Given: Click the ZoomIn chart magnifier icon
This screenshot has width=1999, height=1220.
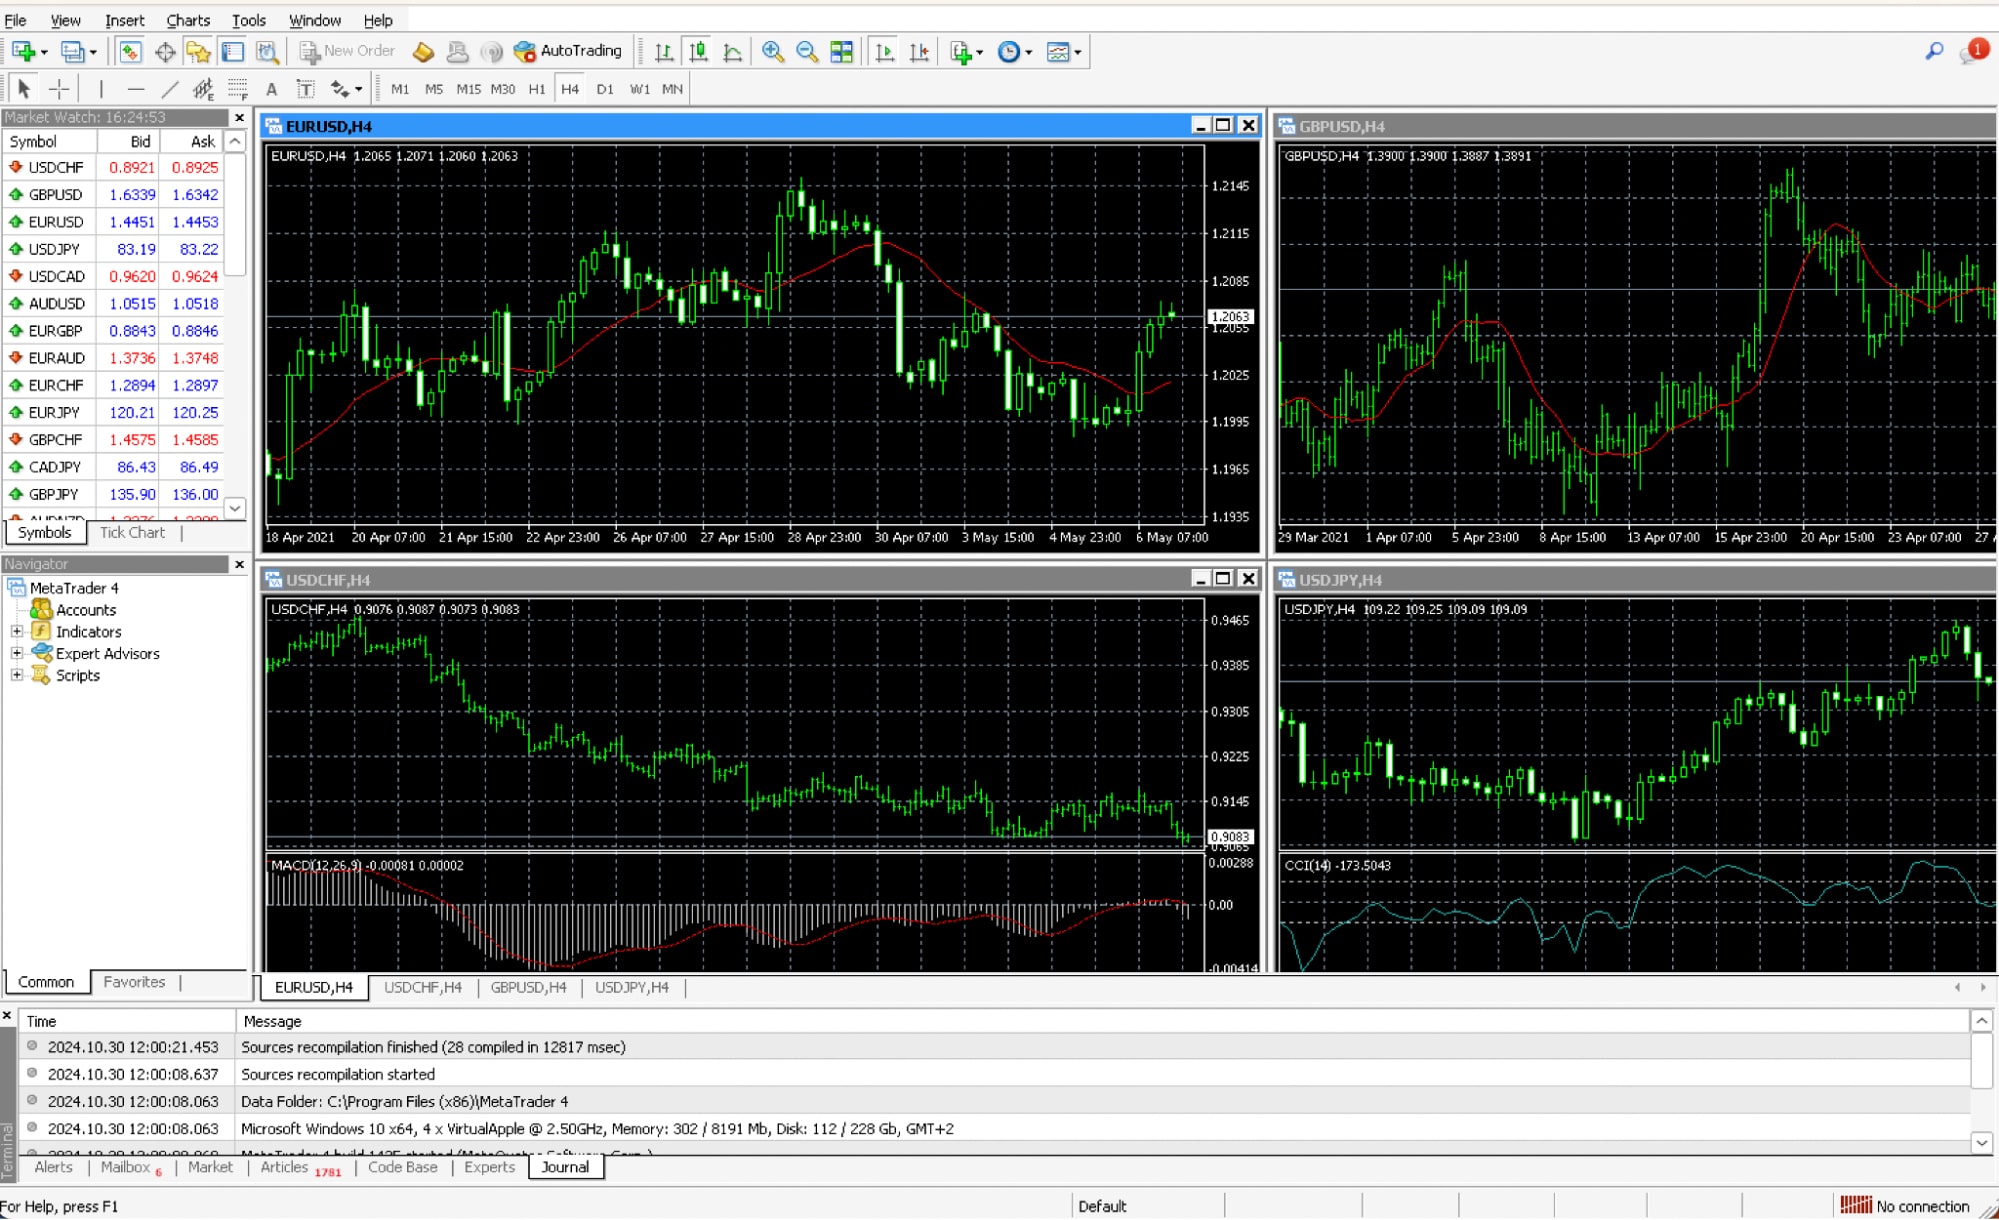Looking at the screenshot, I should (771, 51).
